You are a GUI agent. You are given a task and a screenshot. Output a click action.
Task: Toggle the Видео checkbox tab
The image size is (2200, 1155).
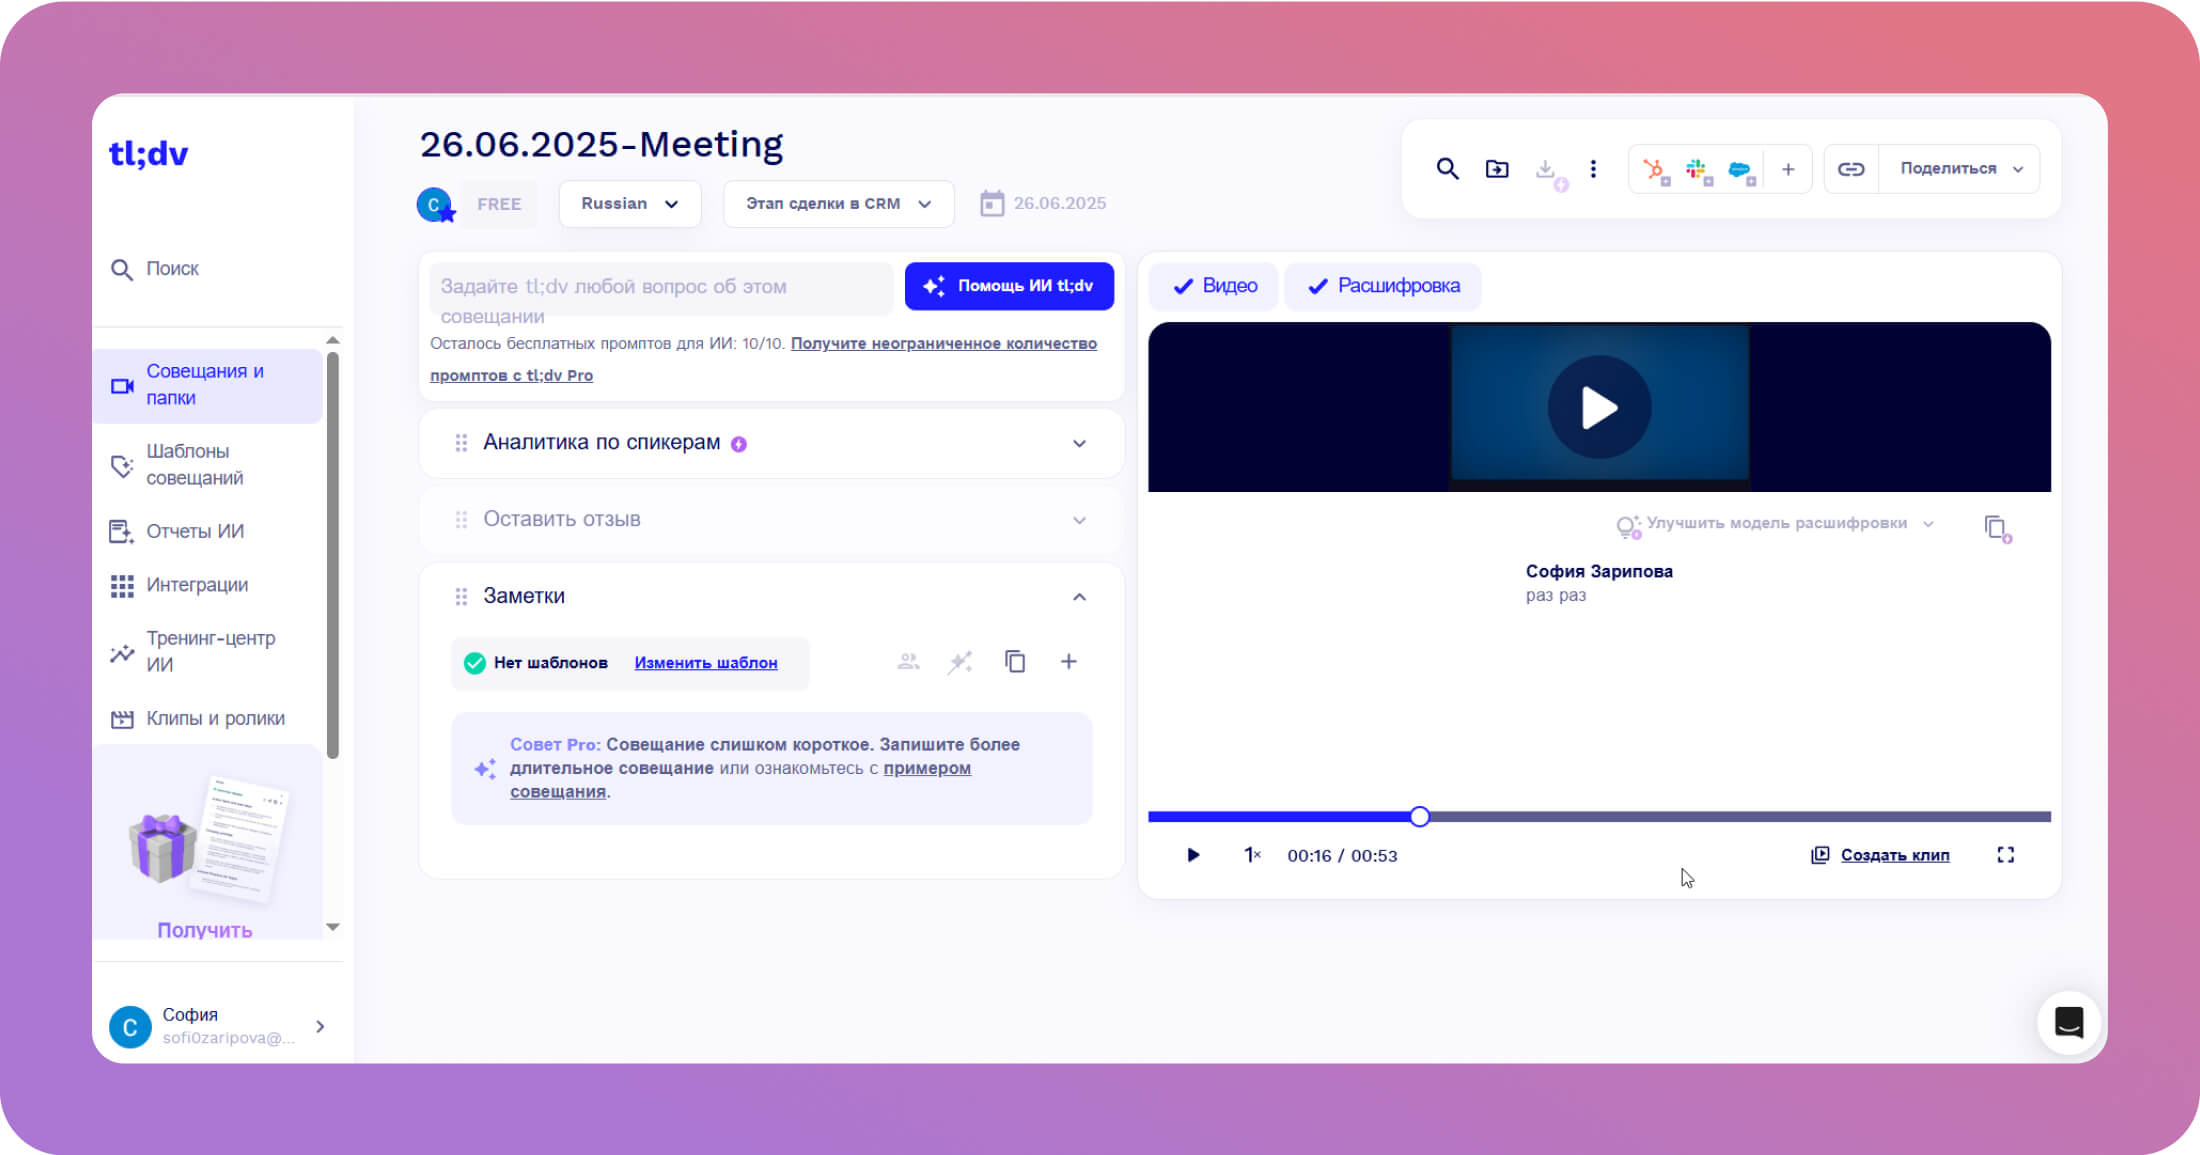tap(1214, 286)
